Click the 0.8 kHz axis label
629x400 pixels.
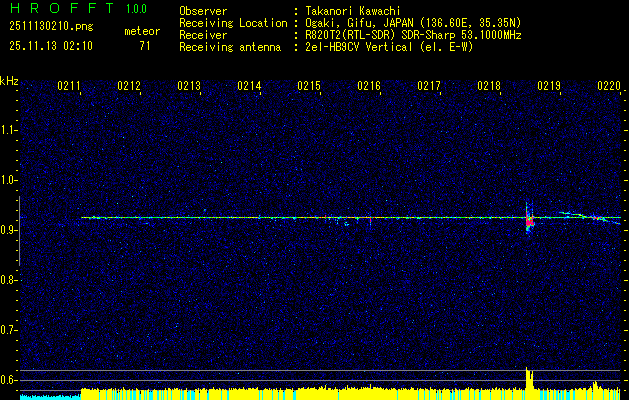8,280
